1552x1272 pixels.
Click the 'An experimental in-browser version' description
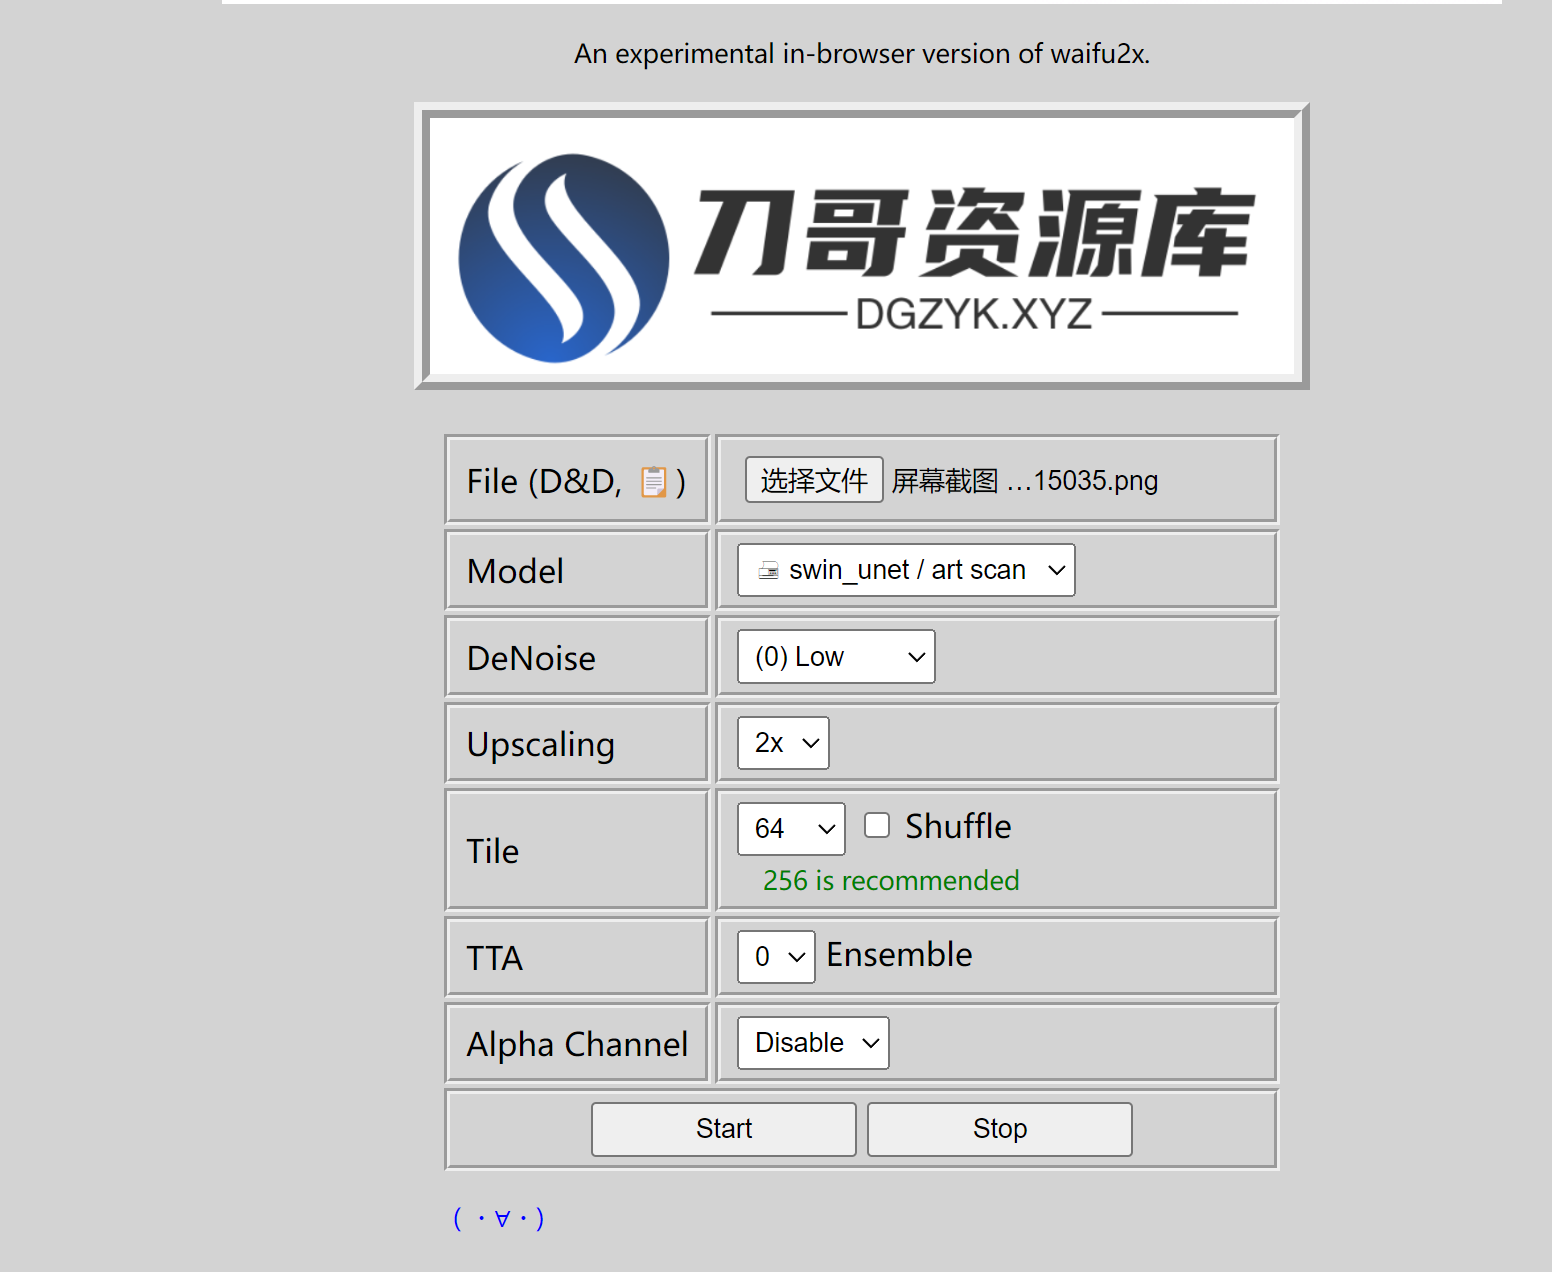point(862,54)
